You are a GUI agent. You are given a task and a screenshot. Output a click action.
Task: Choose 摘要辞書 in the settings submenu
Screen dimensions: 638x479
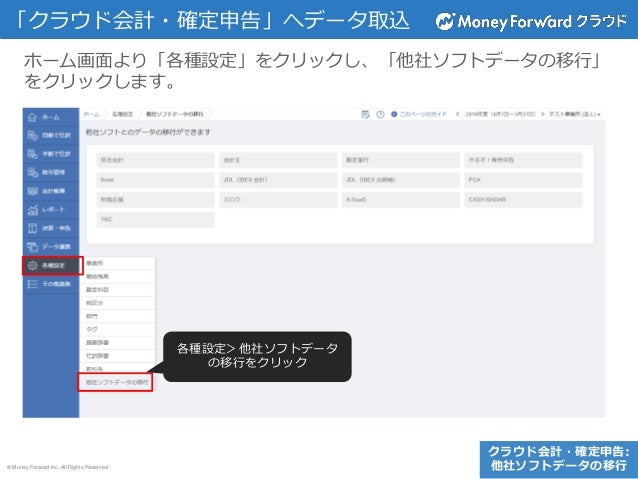coord(118,343)
